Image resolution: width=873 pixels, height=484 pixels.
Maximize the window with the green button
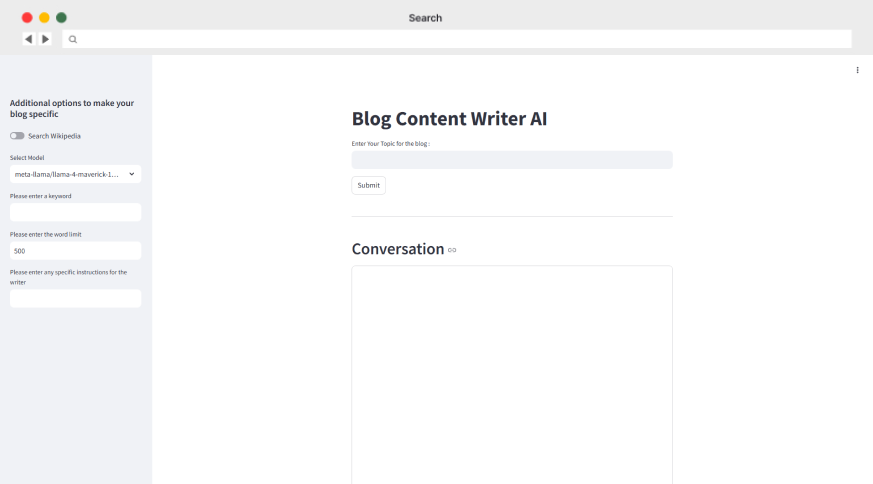click(x=61, y=18)
